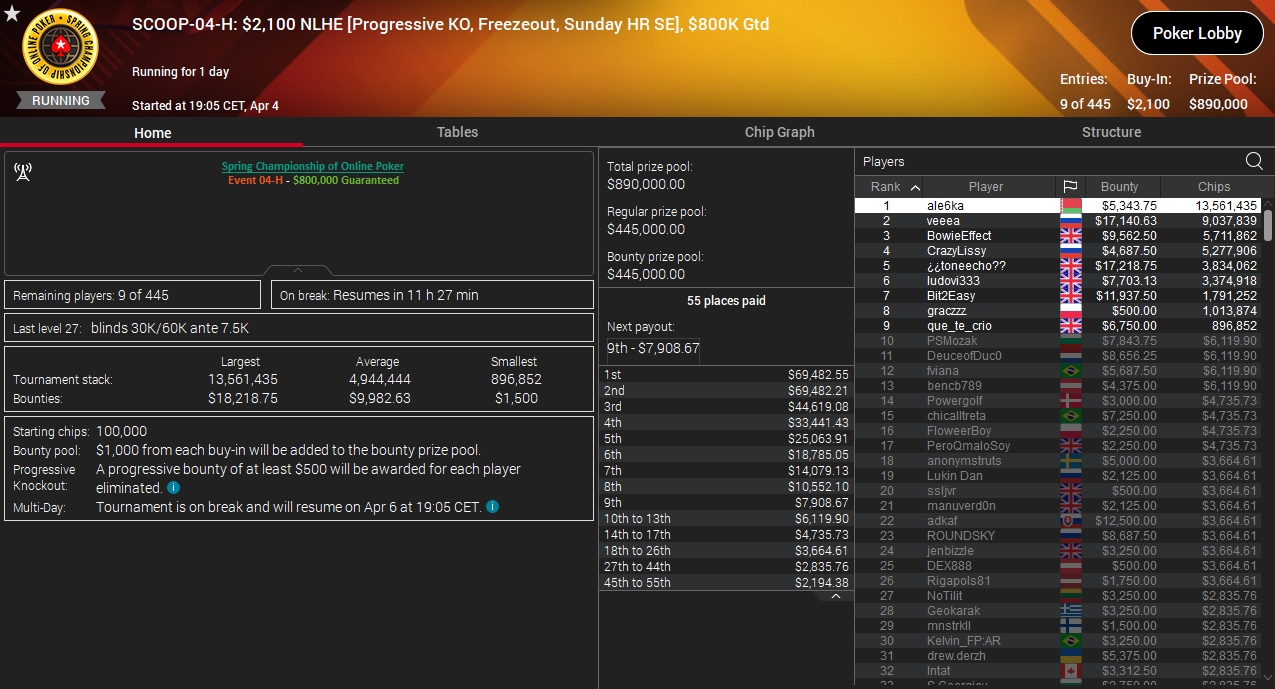Click the flag beside Intat
This screenshot has width=1275, height=689.
1070,671
